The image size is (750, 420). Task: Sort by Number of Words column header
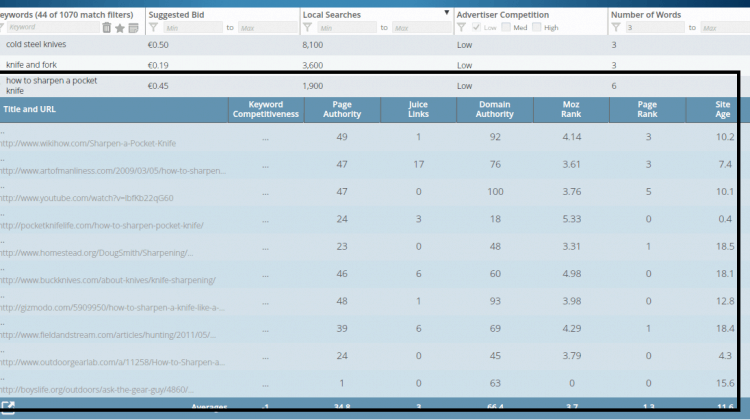point(646,15)
